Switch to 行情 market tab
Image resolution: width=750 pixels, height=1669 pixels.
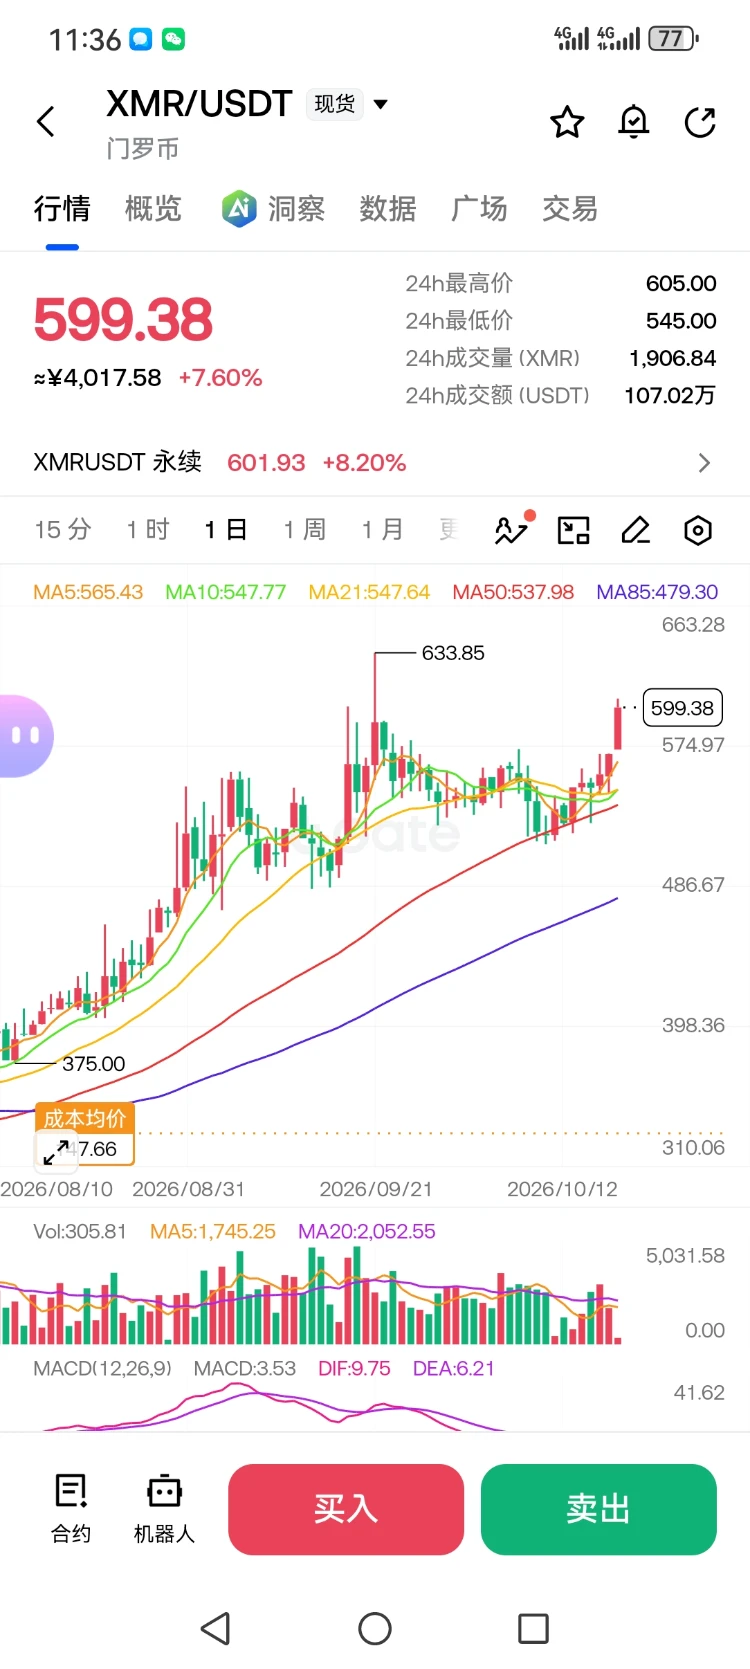pos(62,208)
